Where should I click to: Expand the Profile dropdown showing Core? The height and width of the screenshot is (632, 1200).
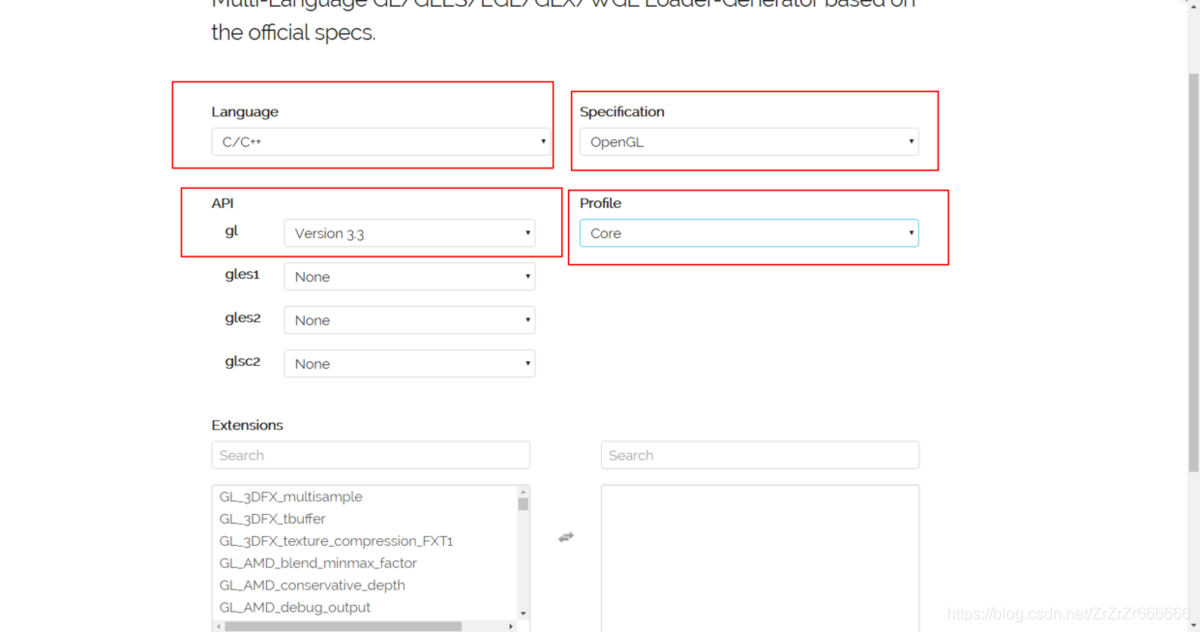749,233
